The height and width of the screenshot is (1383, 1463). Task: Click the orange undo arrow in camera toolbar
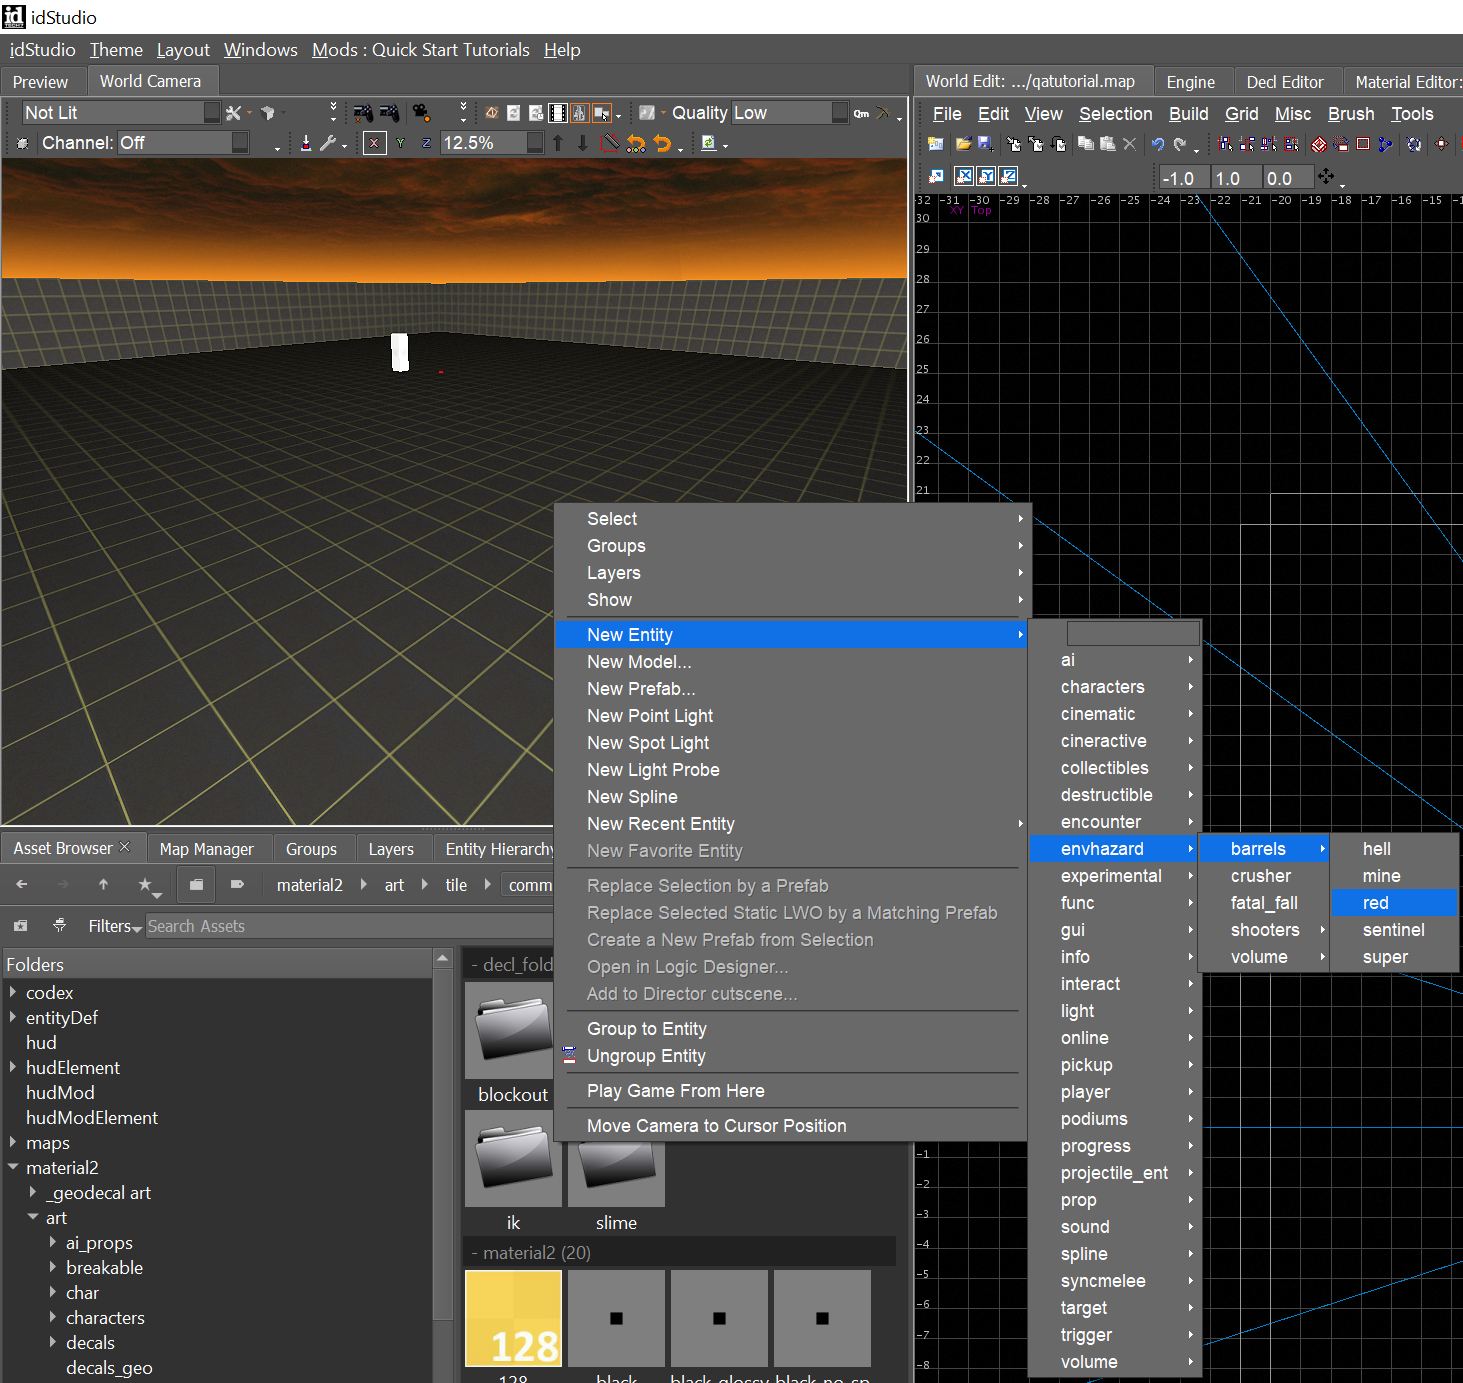[x=662, y=143]
